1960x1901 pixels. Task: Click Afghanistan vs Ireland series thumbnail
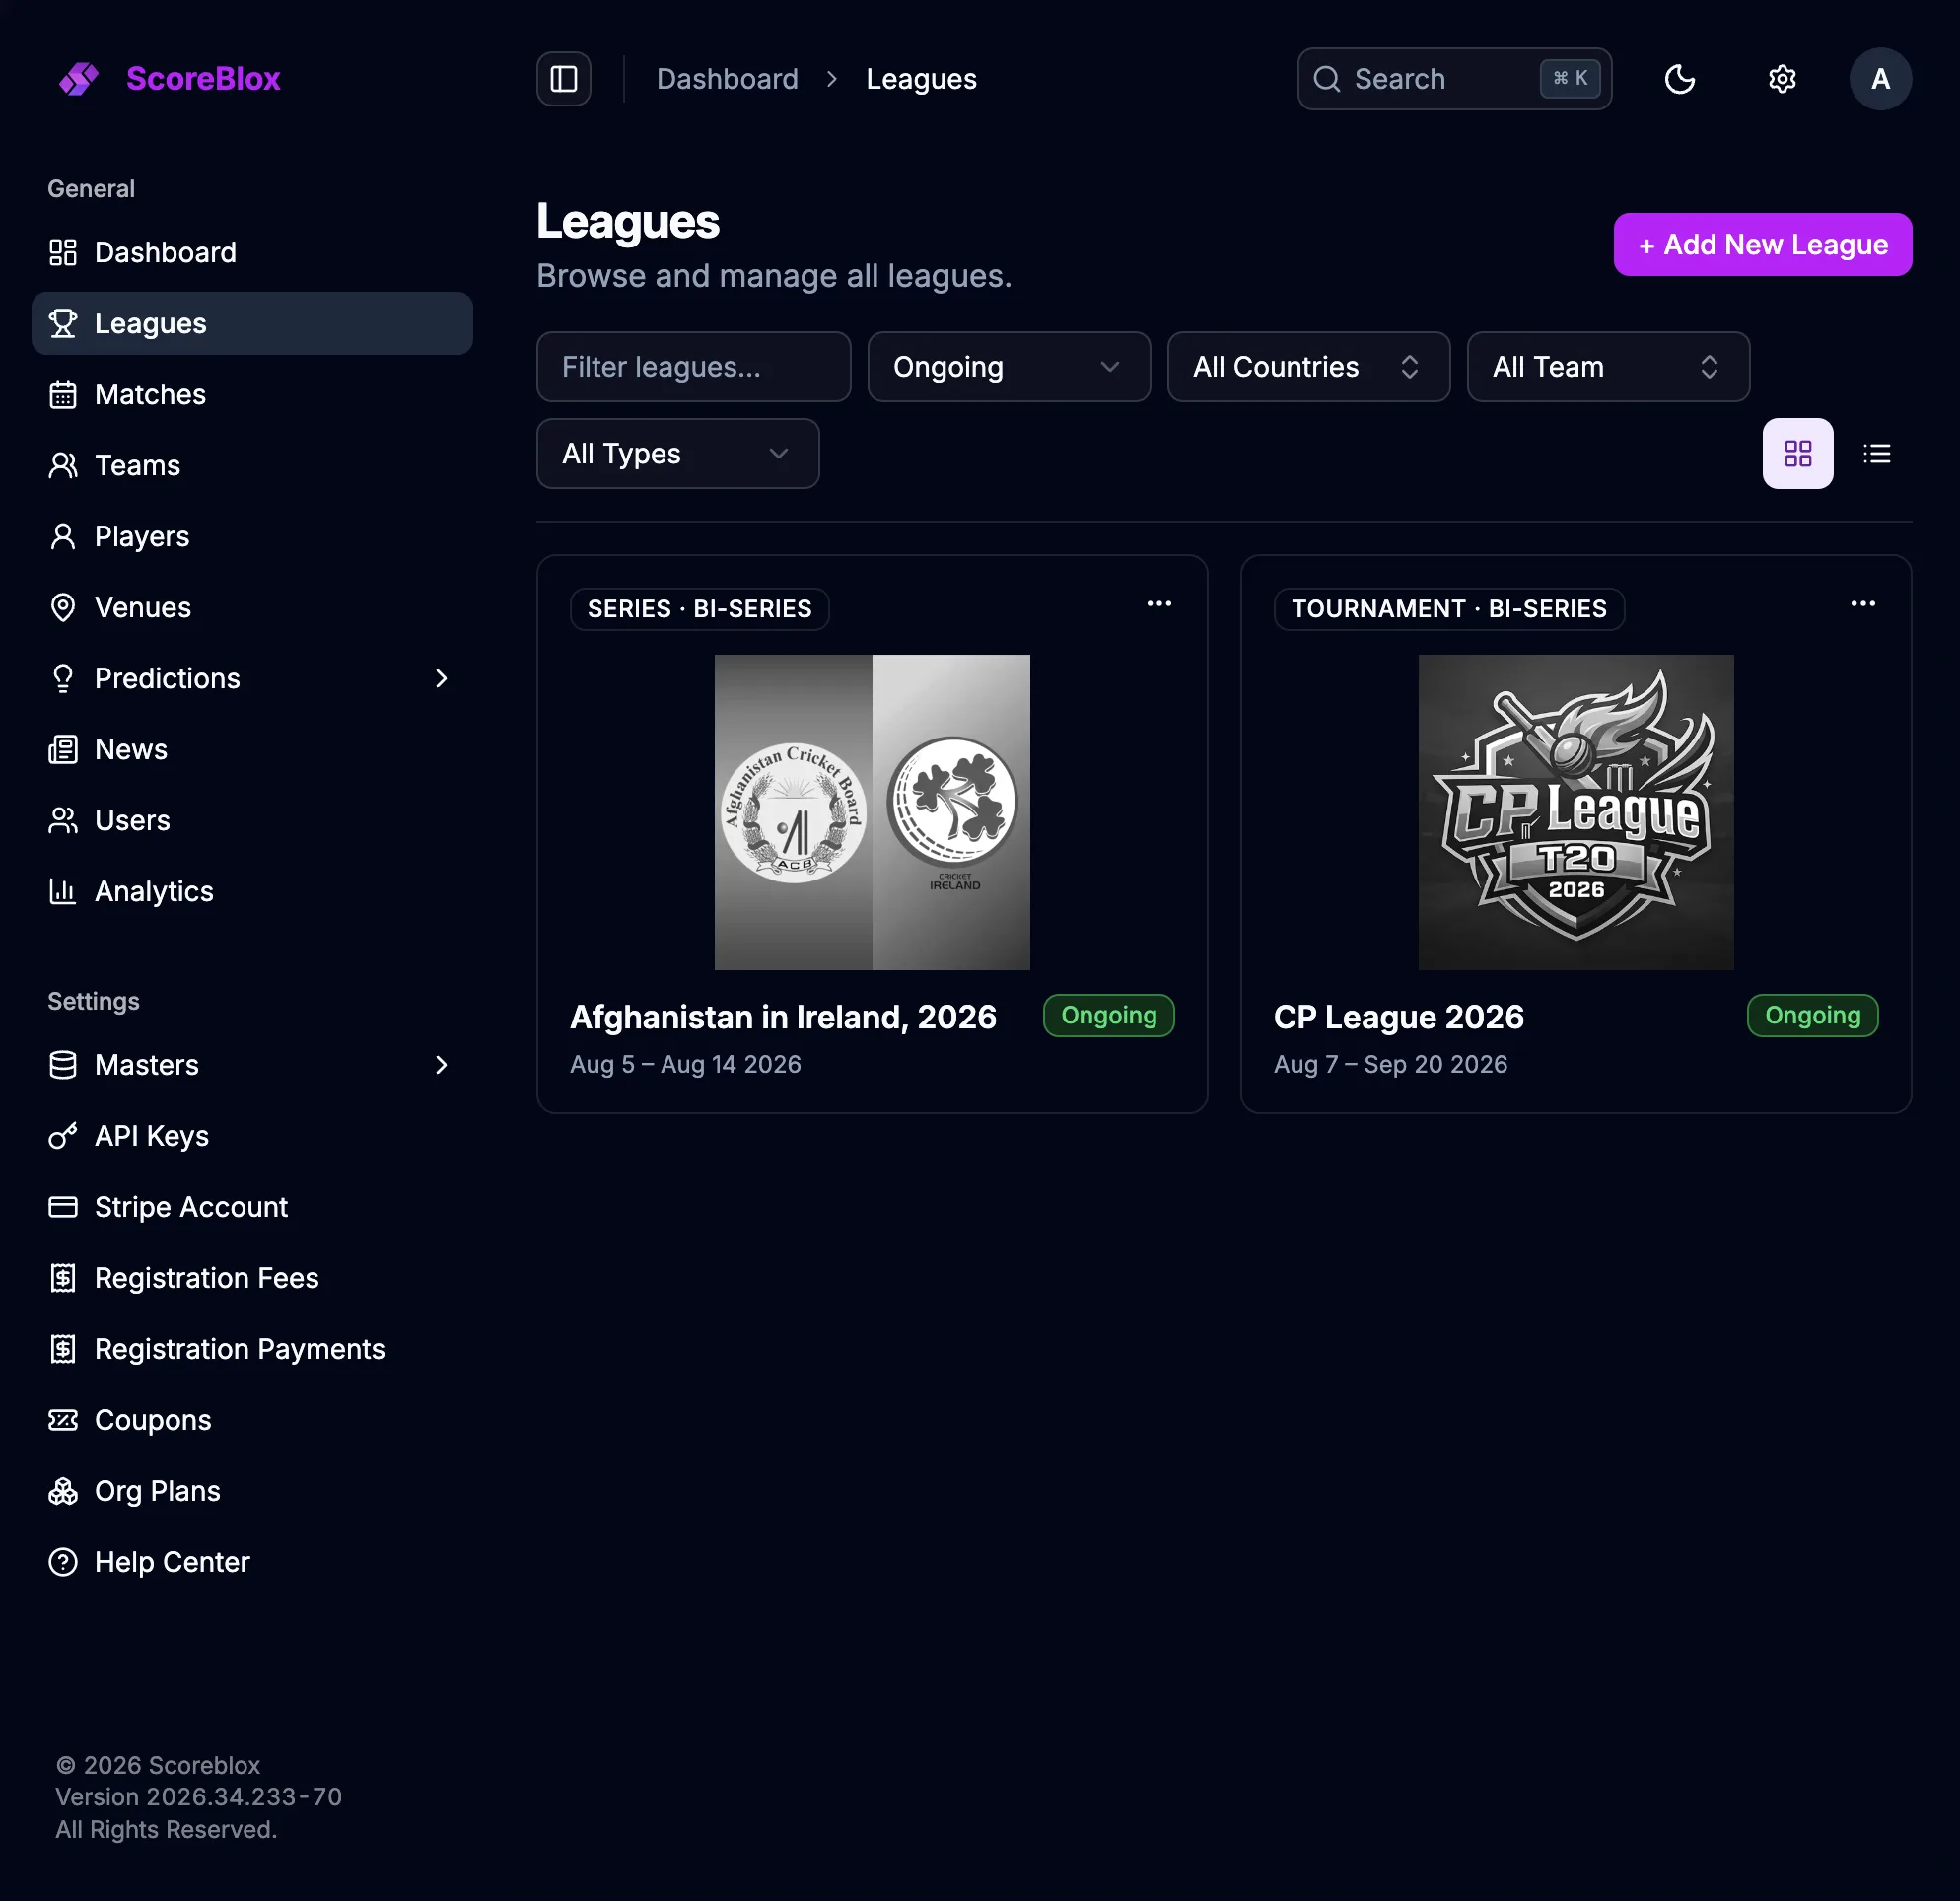(872, 812)
